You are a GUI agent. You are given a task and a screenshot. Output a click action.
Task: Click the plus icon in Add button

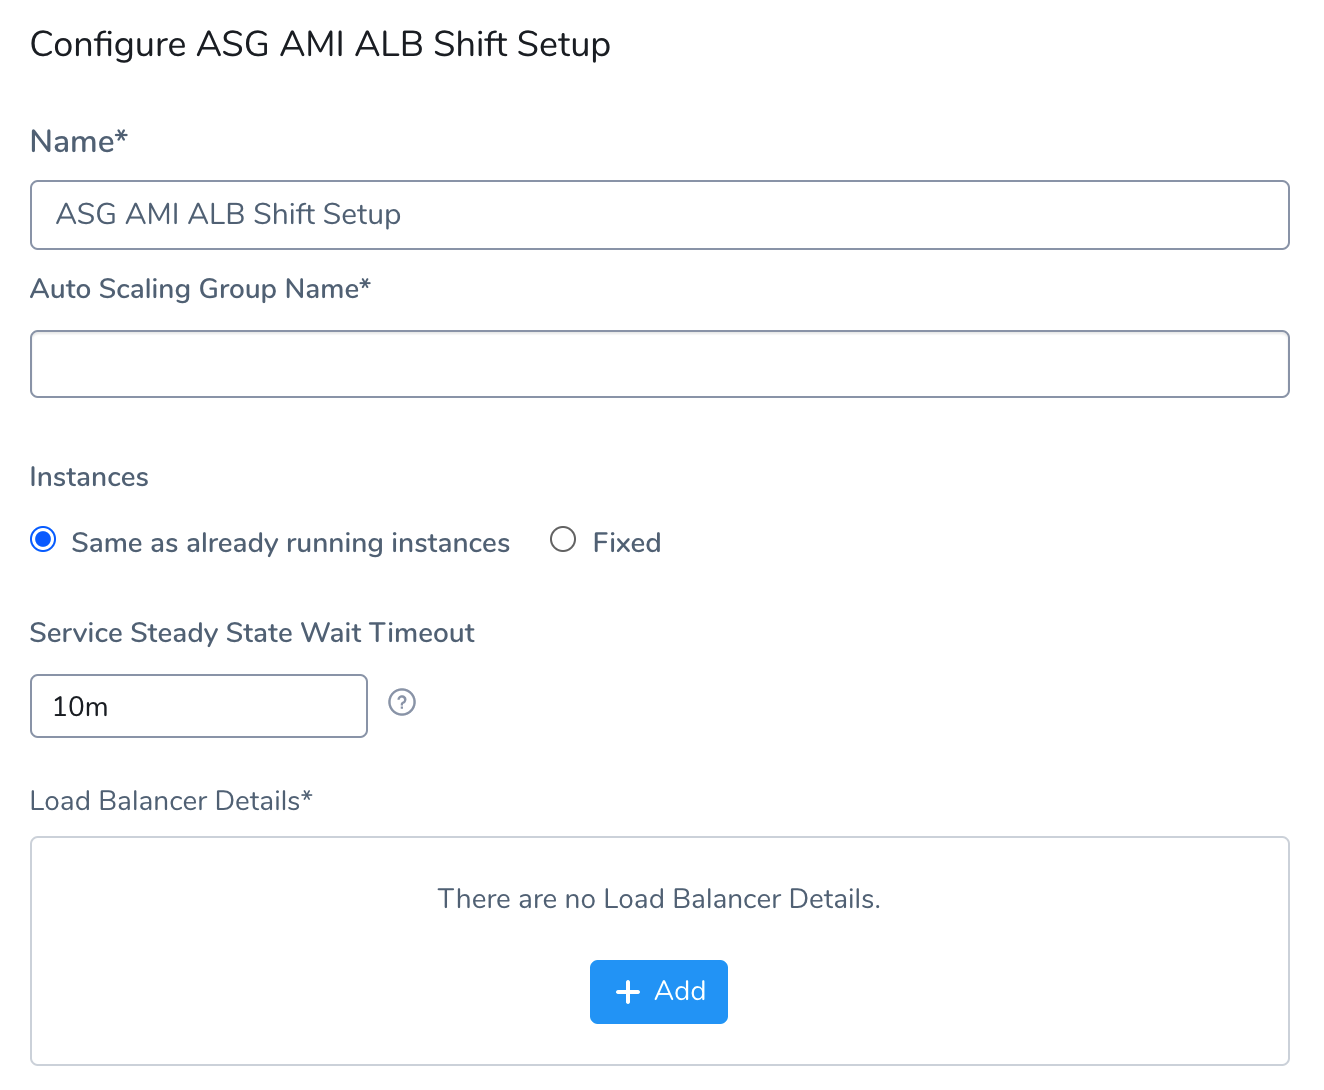pyautogui.click(x=627, y=992)
